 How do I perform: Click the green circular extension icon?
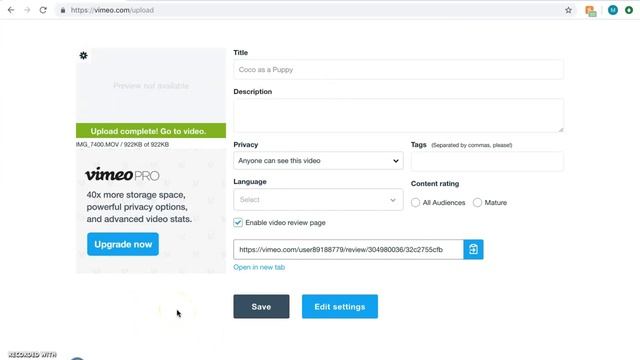click(629, 10)
